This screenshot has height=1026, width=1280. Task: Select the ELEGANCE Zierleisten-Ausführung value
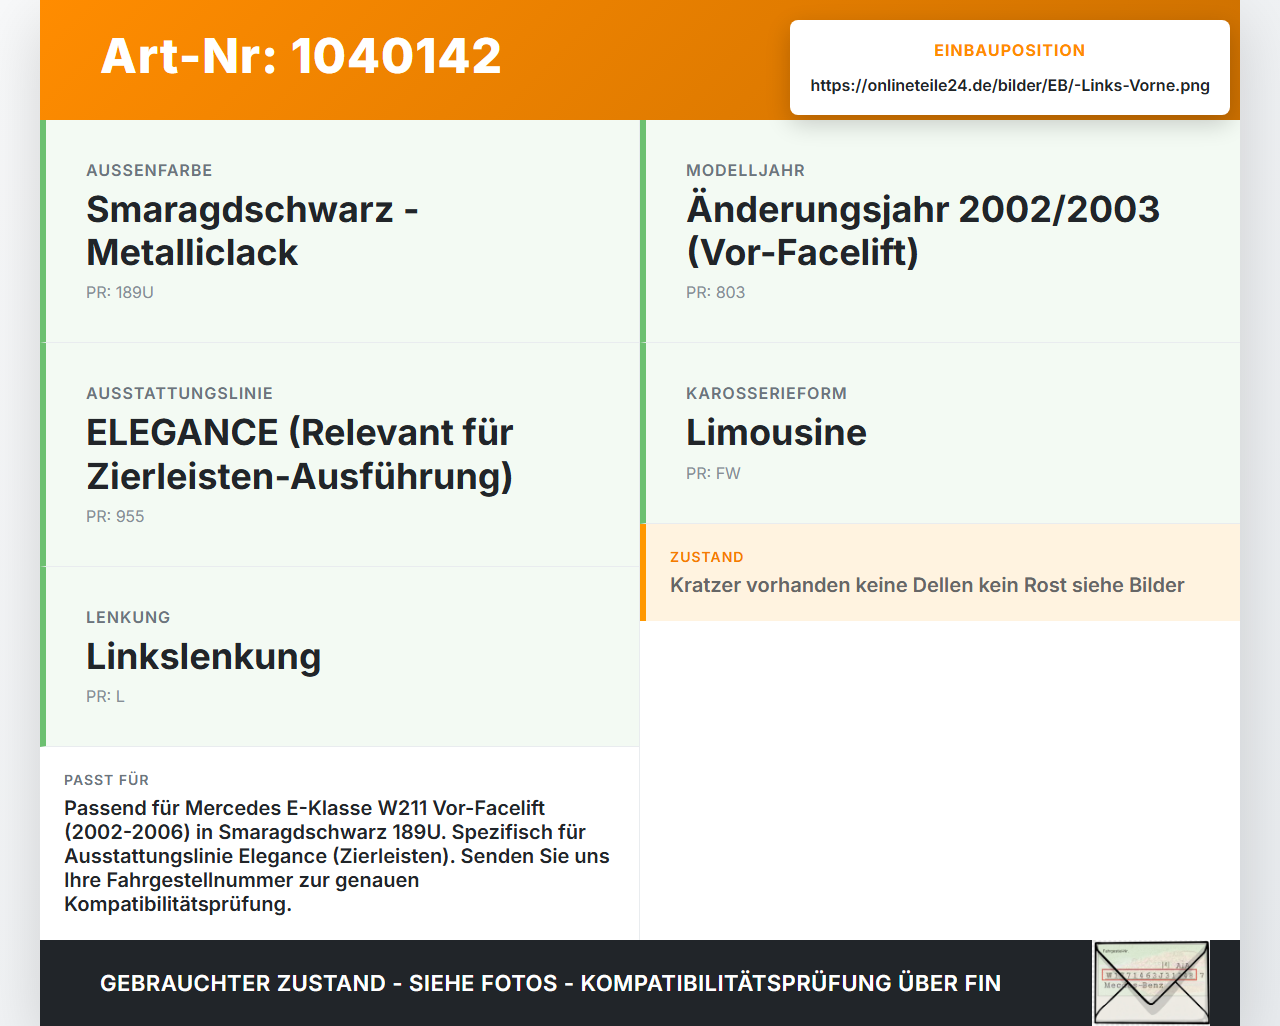point(300,454)
